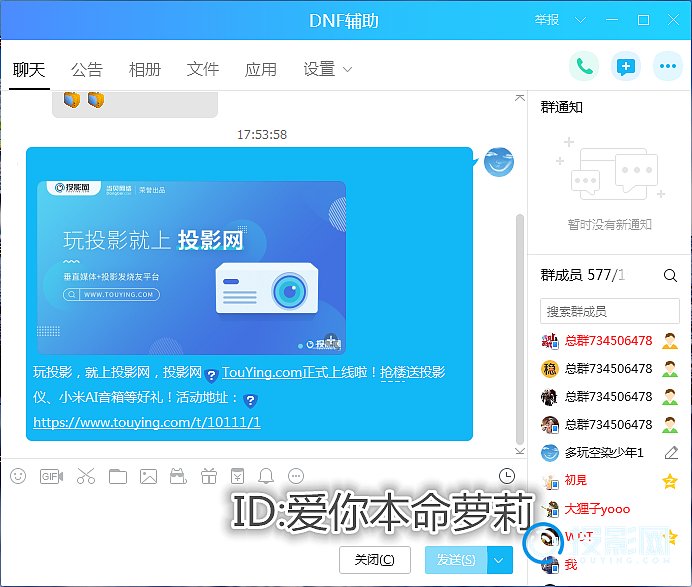
Task: Edit nickname pencil icon beside 多玩空染少年1
Action: tap(671, 452)
